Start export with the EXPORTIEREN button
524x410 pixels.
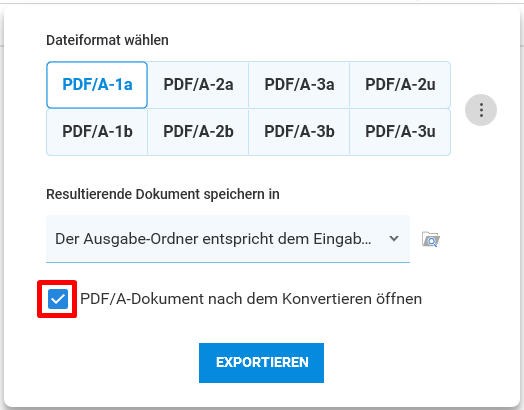click(x=261, y=363)
